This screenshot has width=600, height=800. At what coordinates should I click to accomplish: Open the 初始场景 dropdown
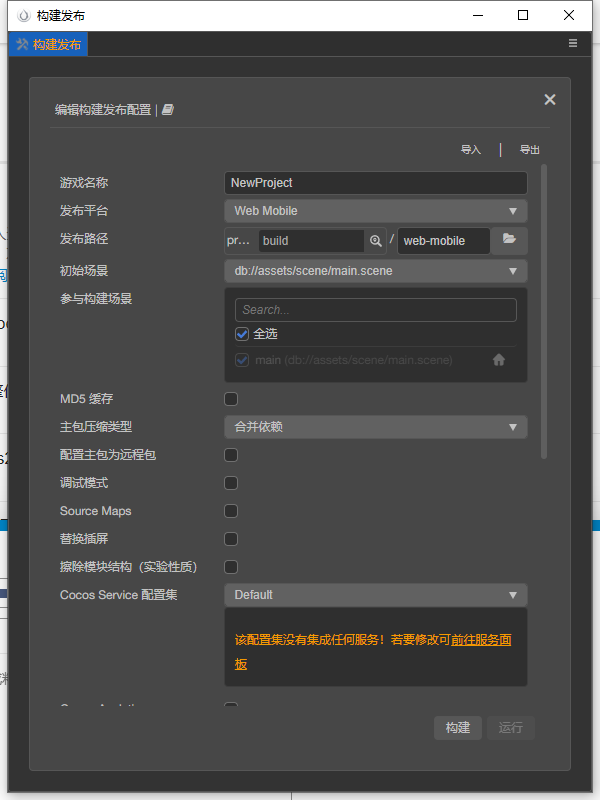point(376,271)
